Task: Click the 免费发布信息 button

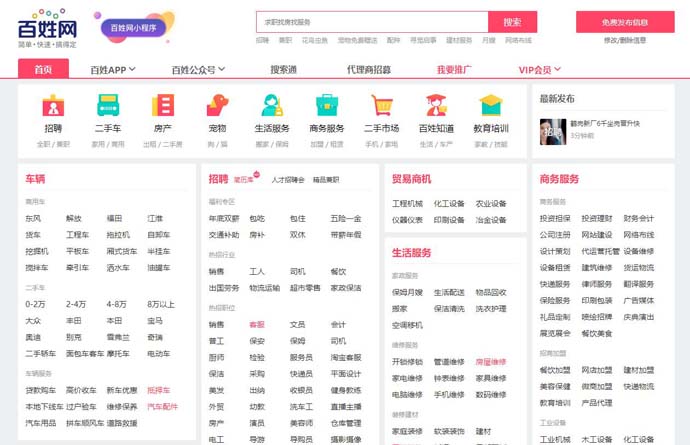Action: pyautogui.click(x=625, y=22)
